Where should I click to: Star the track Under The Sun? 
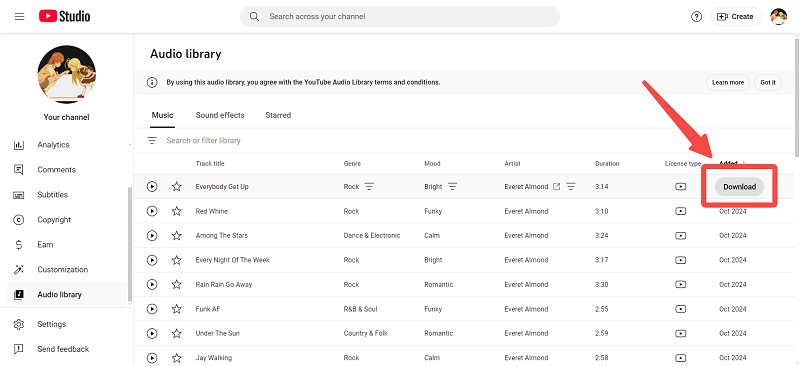coord(177,333)
